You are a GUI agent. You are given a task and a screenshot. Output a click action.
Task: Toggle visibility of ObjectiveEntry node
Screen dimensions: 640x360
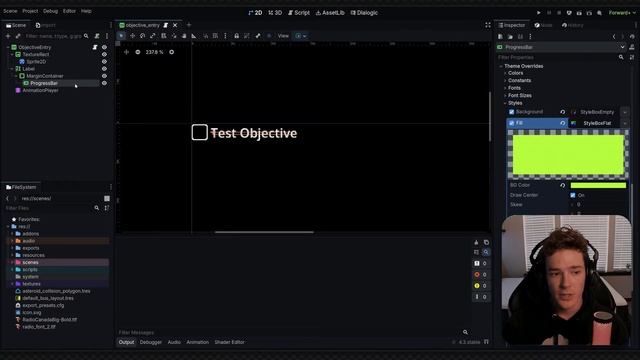point(104,47)
